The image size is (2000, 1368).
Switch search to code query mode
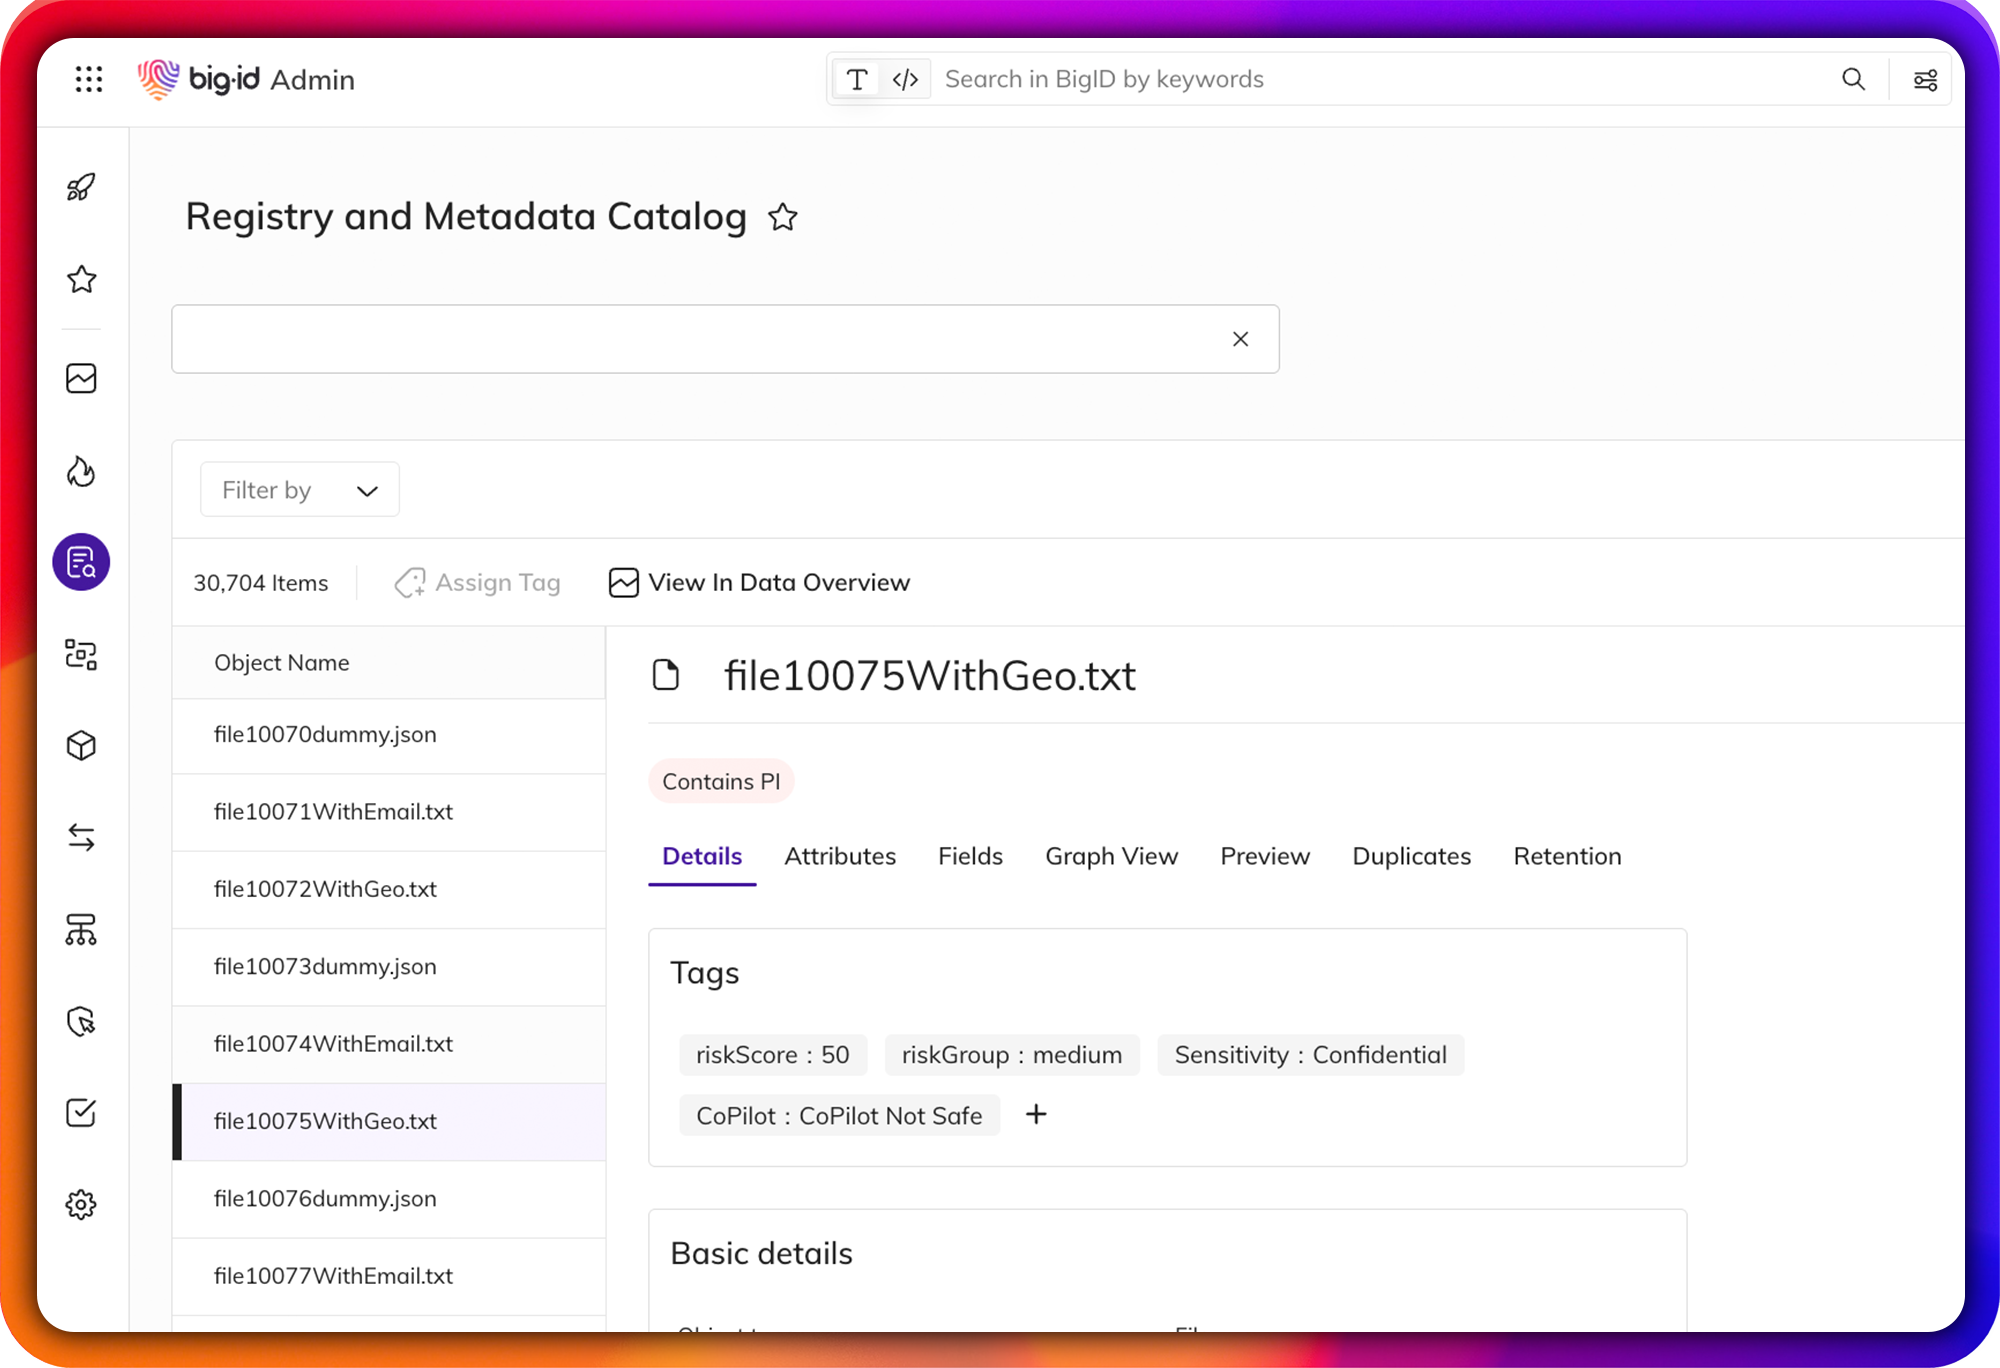click(x=905, y=79)
